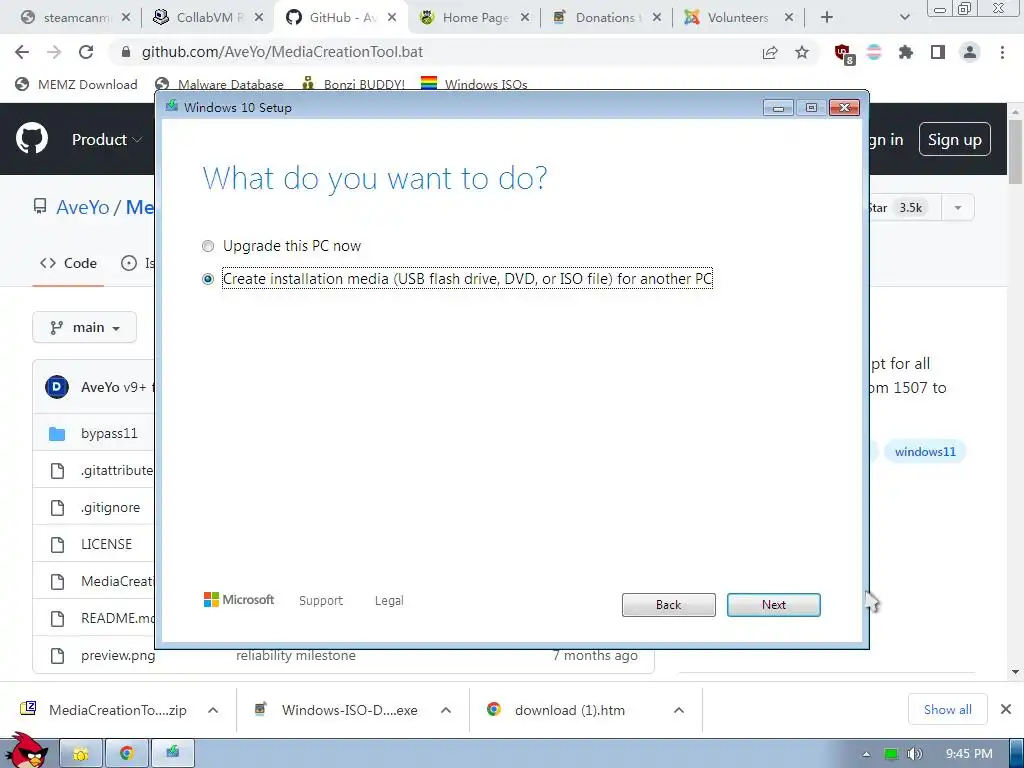
Task: Open the MEMZ Download bookmark
Action: pos(76,84)
